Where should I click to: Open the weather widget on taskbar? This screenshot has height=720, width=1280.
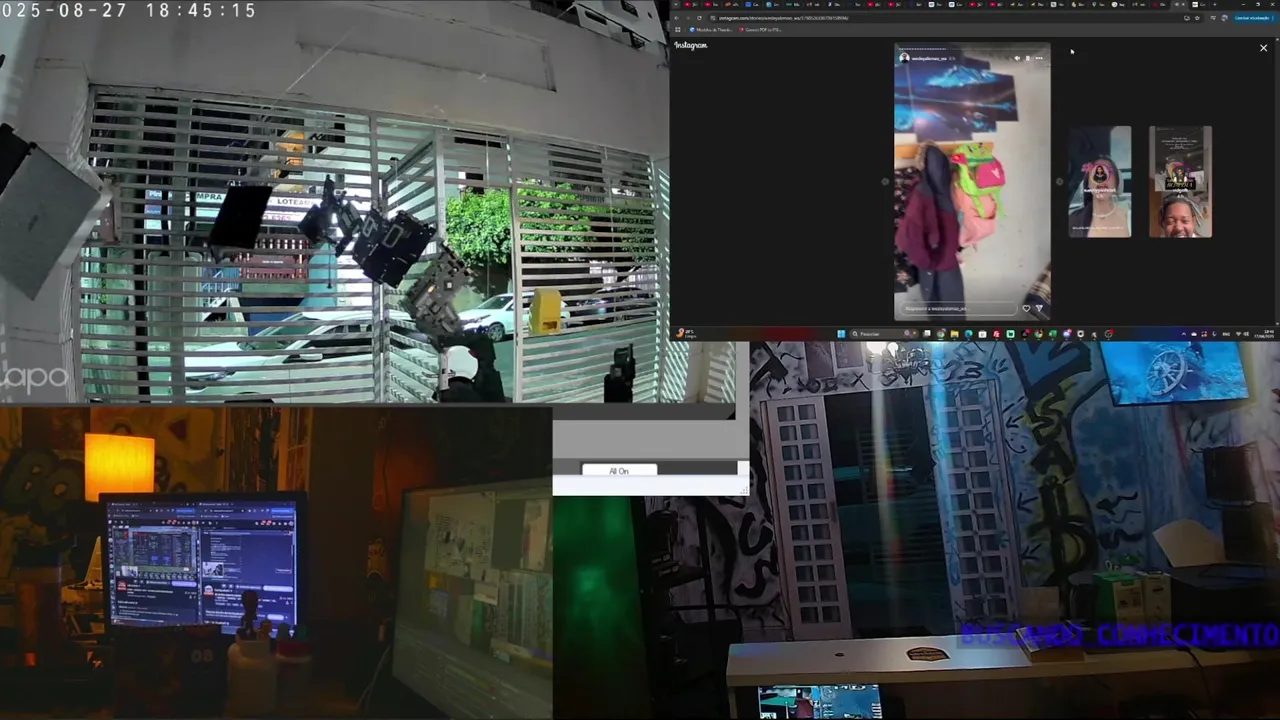point(685,334)
